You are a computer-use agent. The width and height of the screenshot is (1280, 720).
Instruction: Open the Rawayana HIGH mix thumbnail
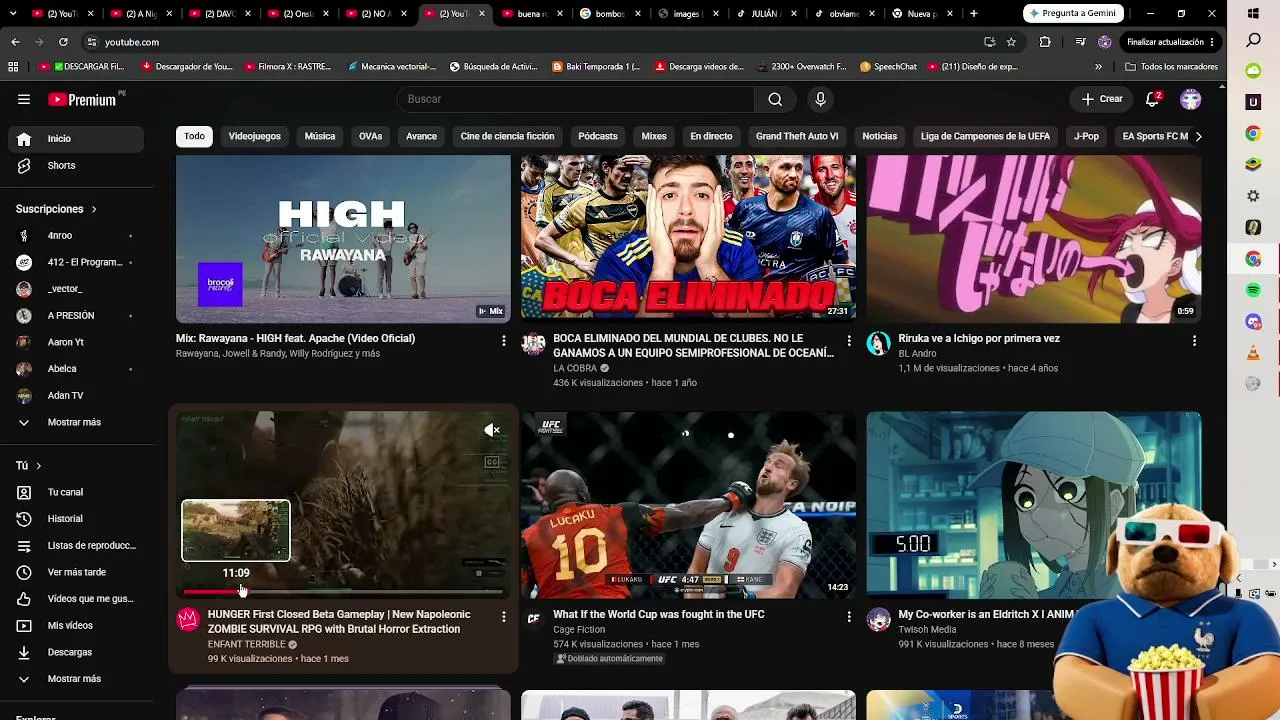343,239
